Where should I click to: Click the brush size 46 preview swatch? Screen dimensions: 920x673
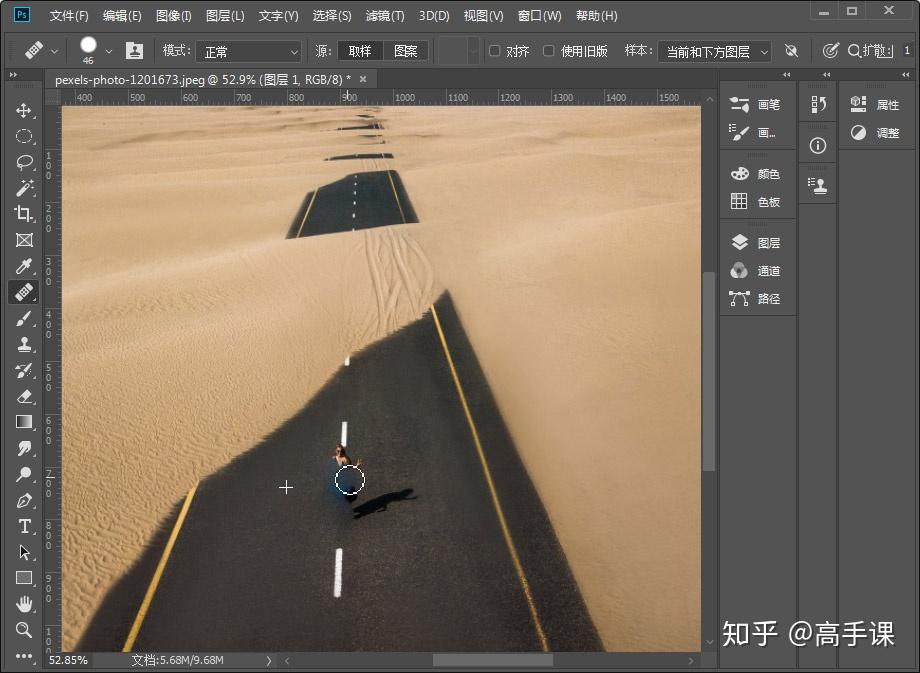coord(88,50)
